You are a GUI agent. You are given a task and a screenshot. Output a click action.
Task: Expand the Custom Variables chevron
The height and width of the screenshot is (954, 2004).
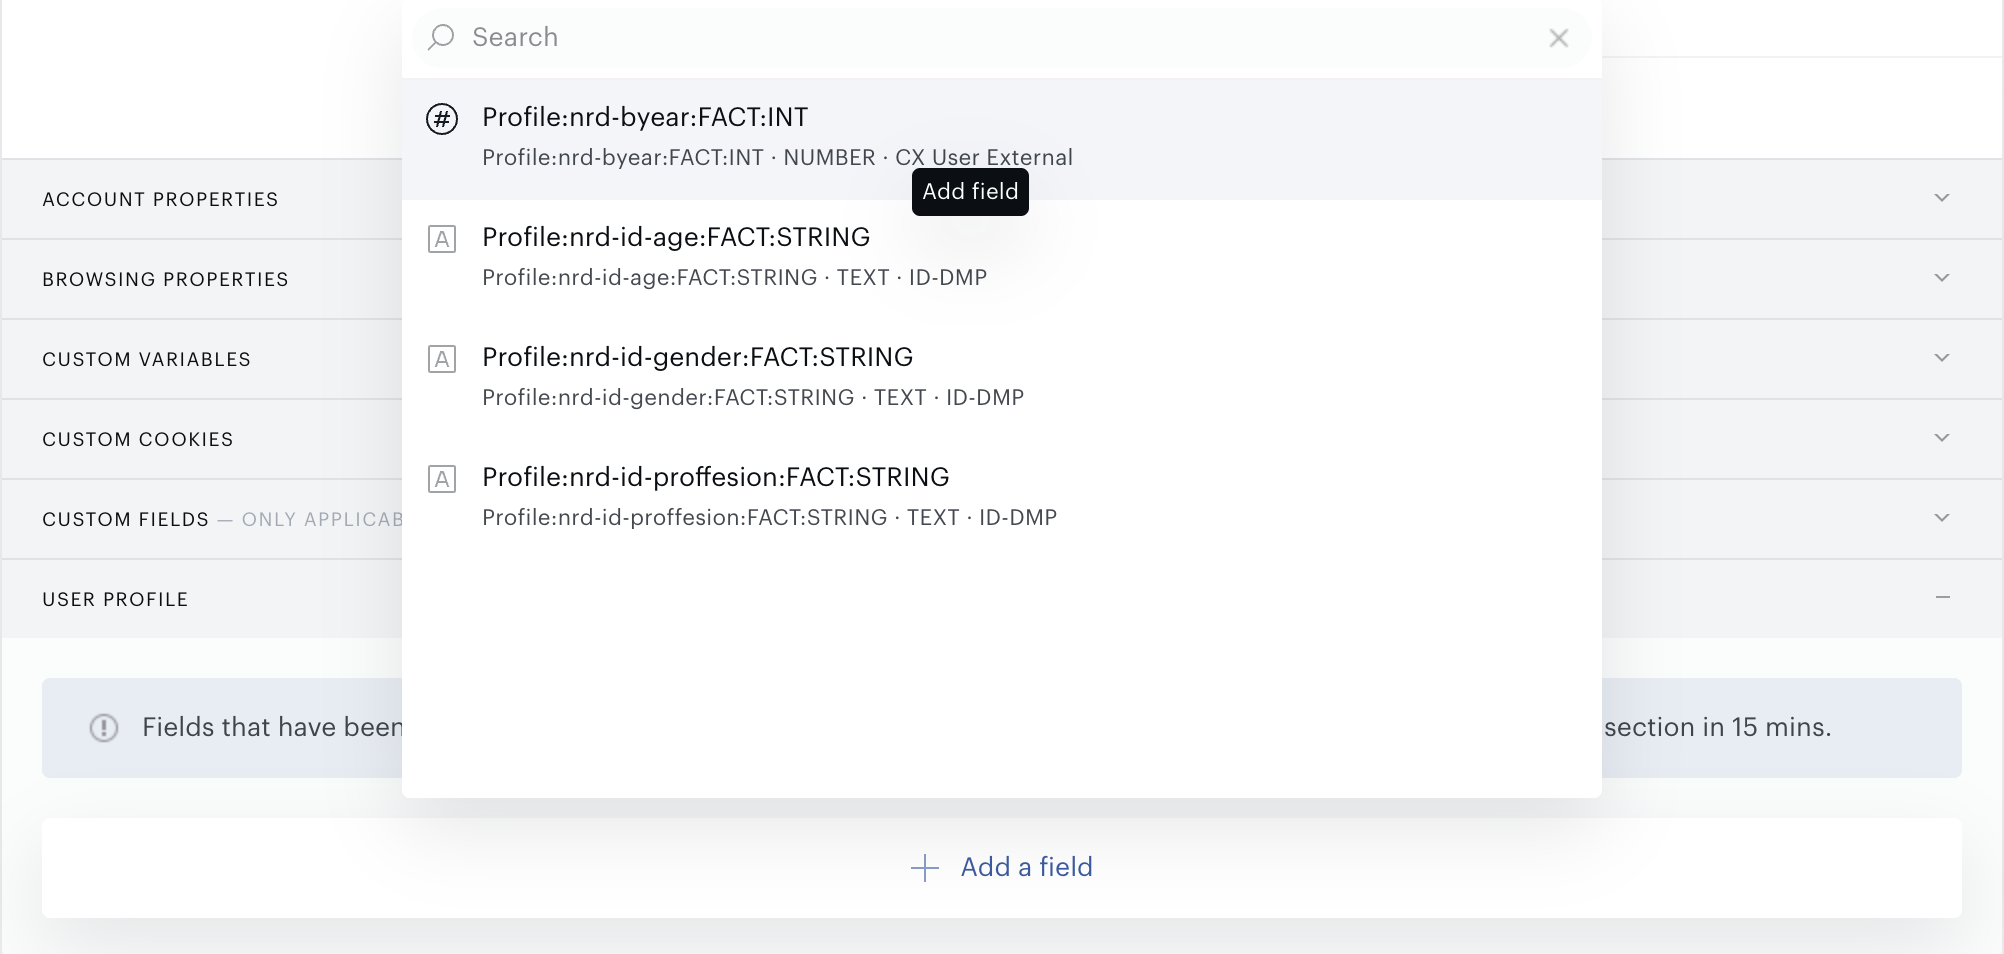coord(1942,358)
